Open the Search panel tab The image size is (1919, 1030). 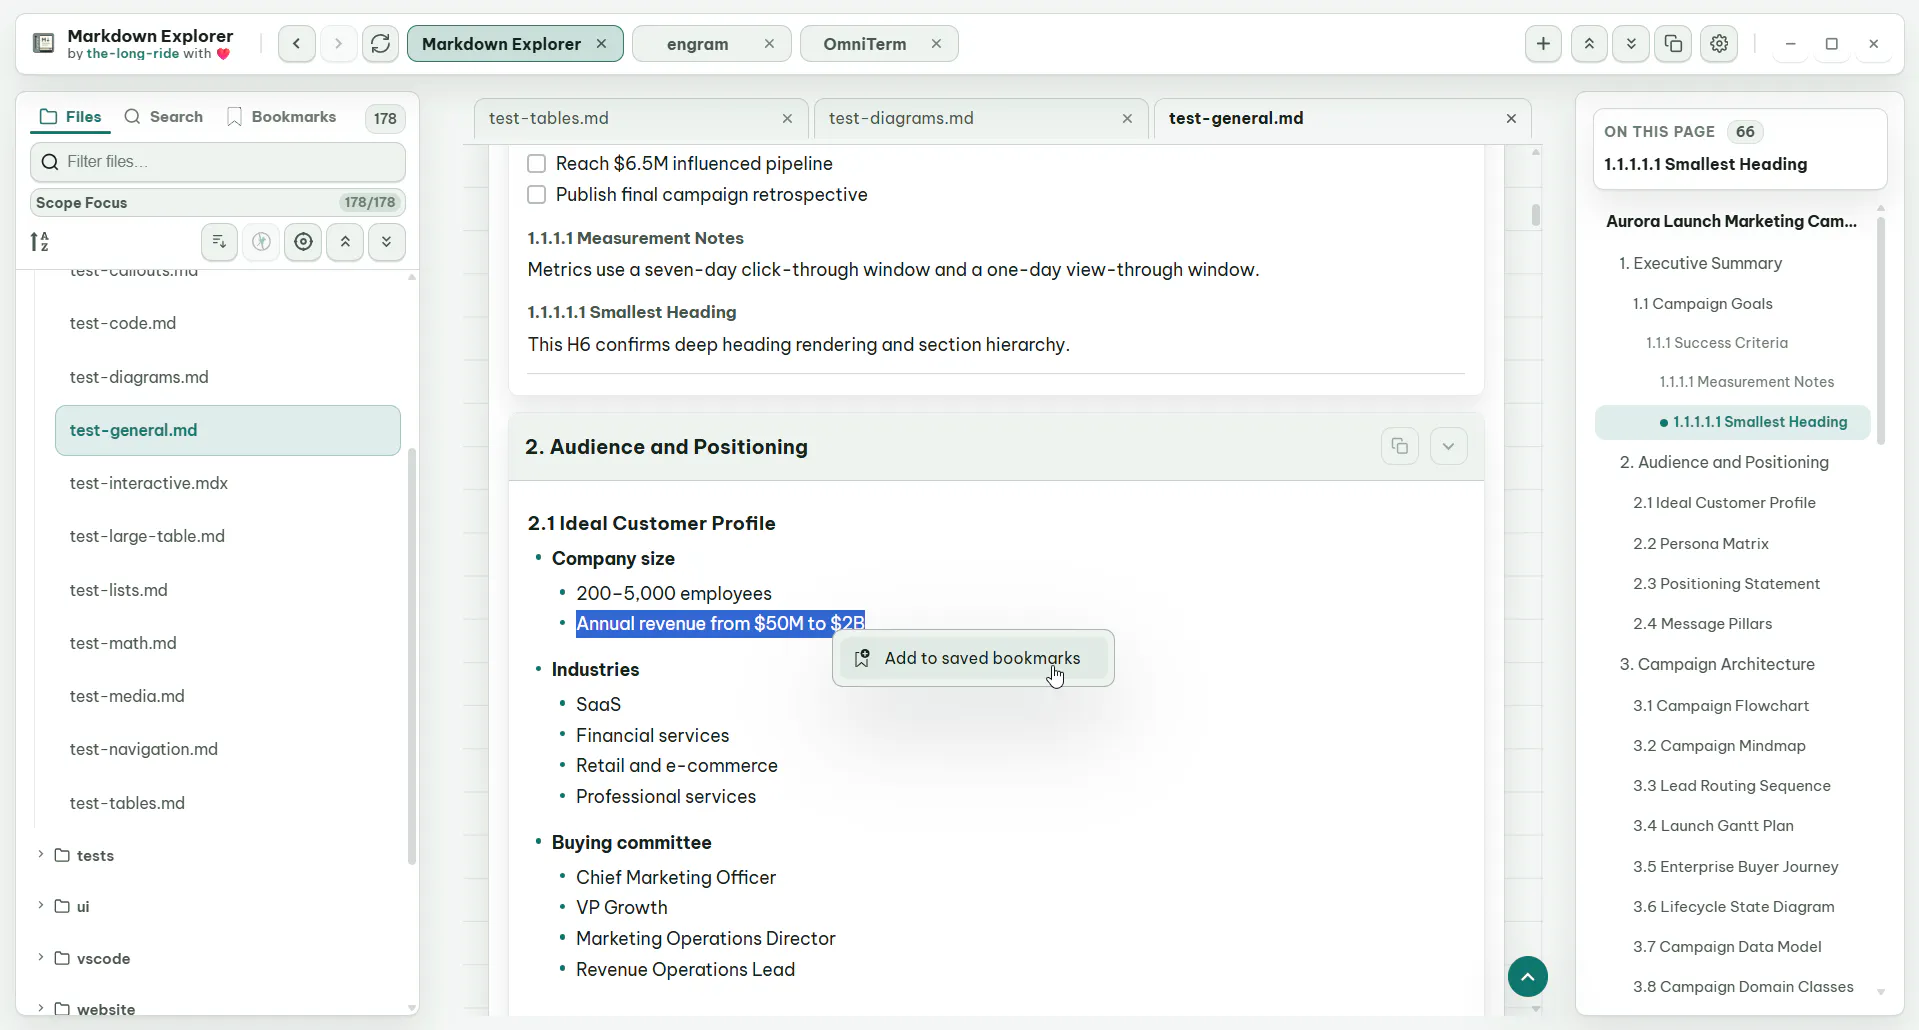point(164,117)
